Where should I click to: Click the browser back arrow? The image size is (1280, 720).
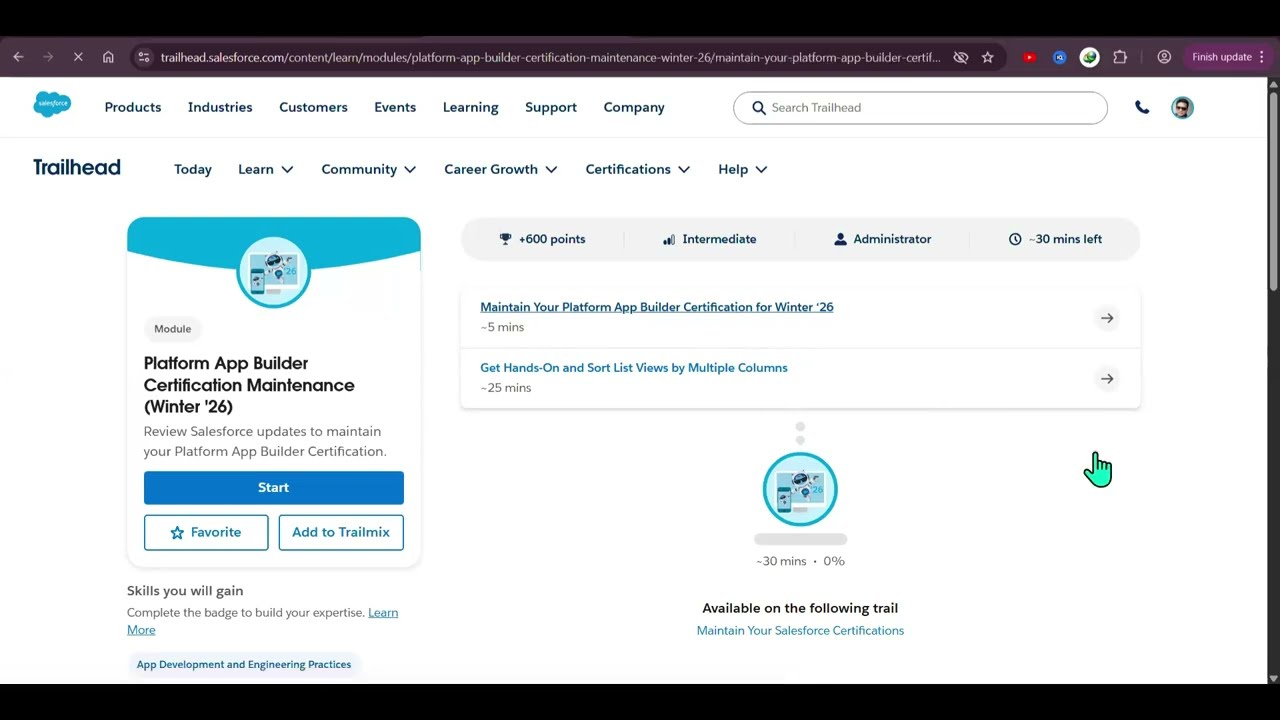[18, 57]
